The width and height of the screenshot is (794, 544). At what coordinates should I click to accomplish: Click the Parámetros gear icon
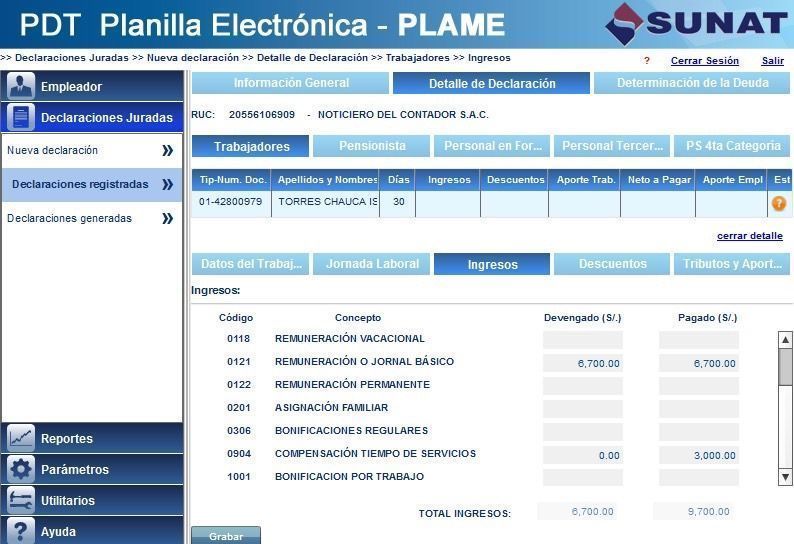click(21, 469)
